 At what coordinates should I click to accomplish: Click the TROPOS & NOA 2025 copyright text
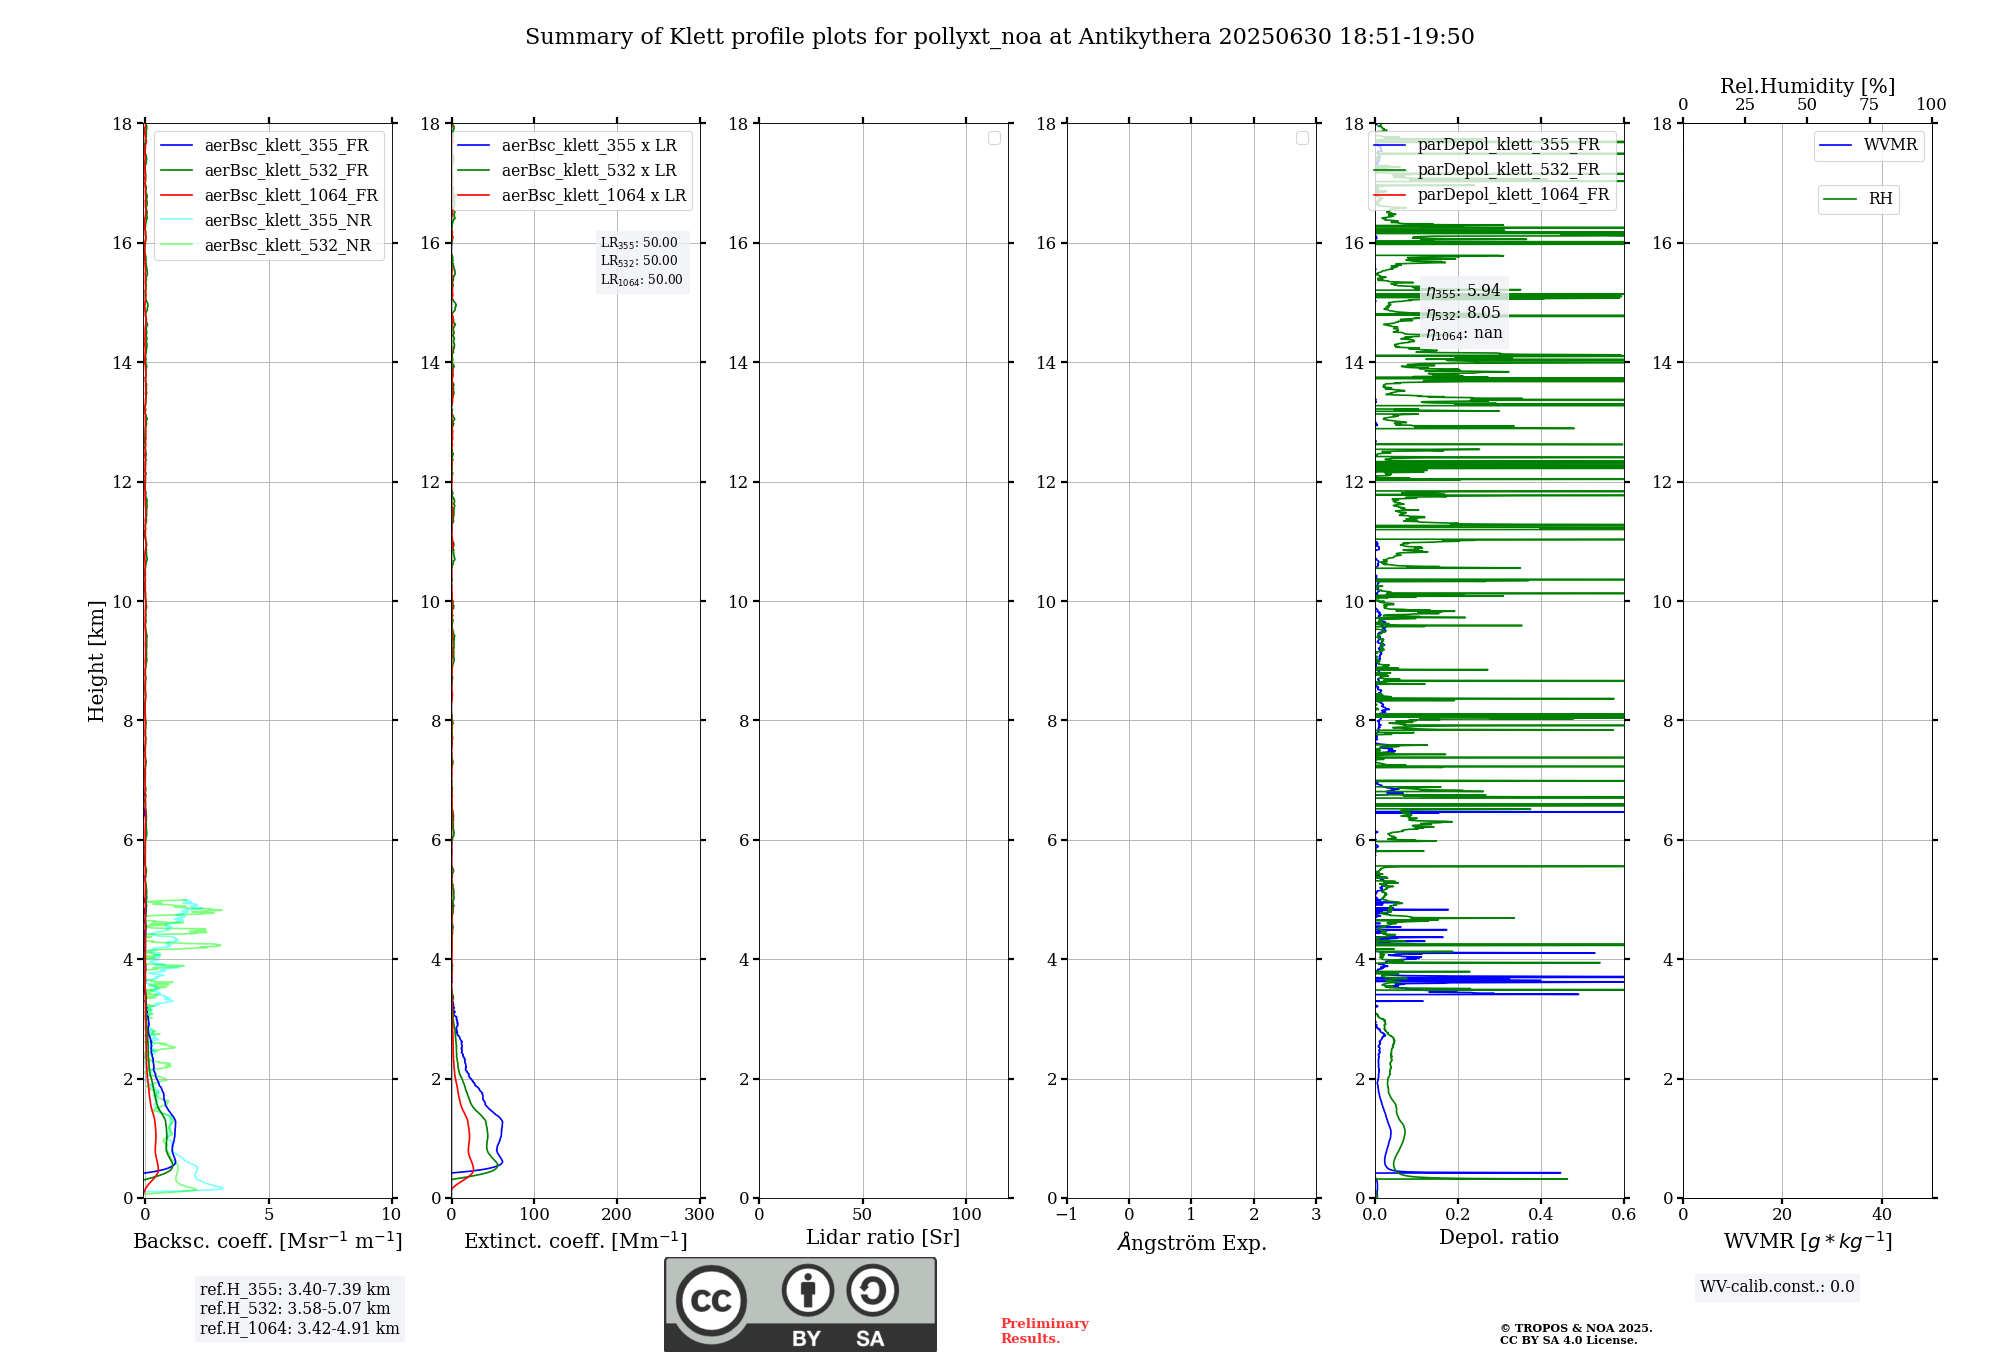(1576, 1328)
